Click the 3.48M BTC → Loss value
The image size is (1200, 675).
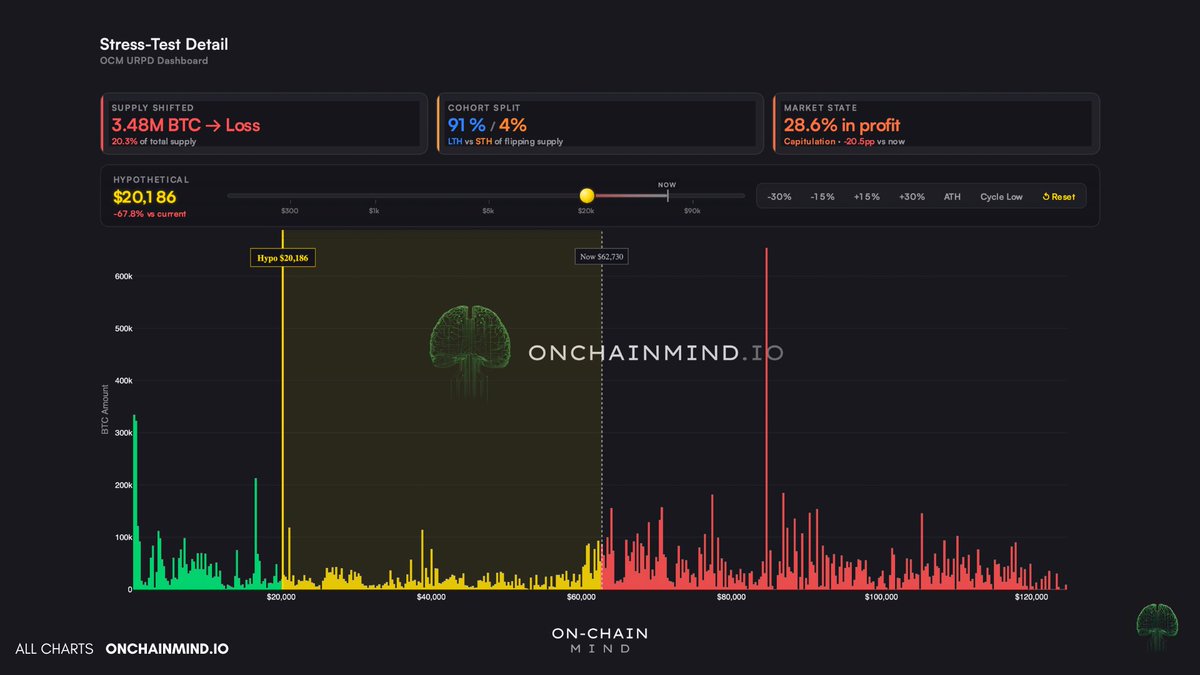point(186,125)
